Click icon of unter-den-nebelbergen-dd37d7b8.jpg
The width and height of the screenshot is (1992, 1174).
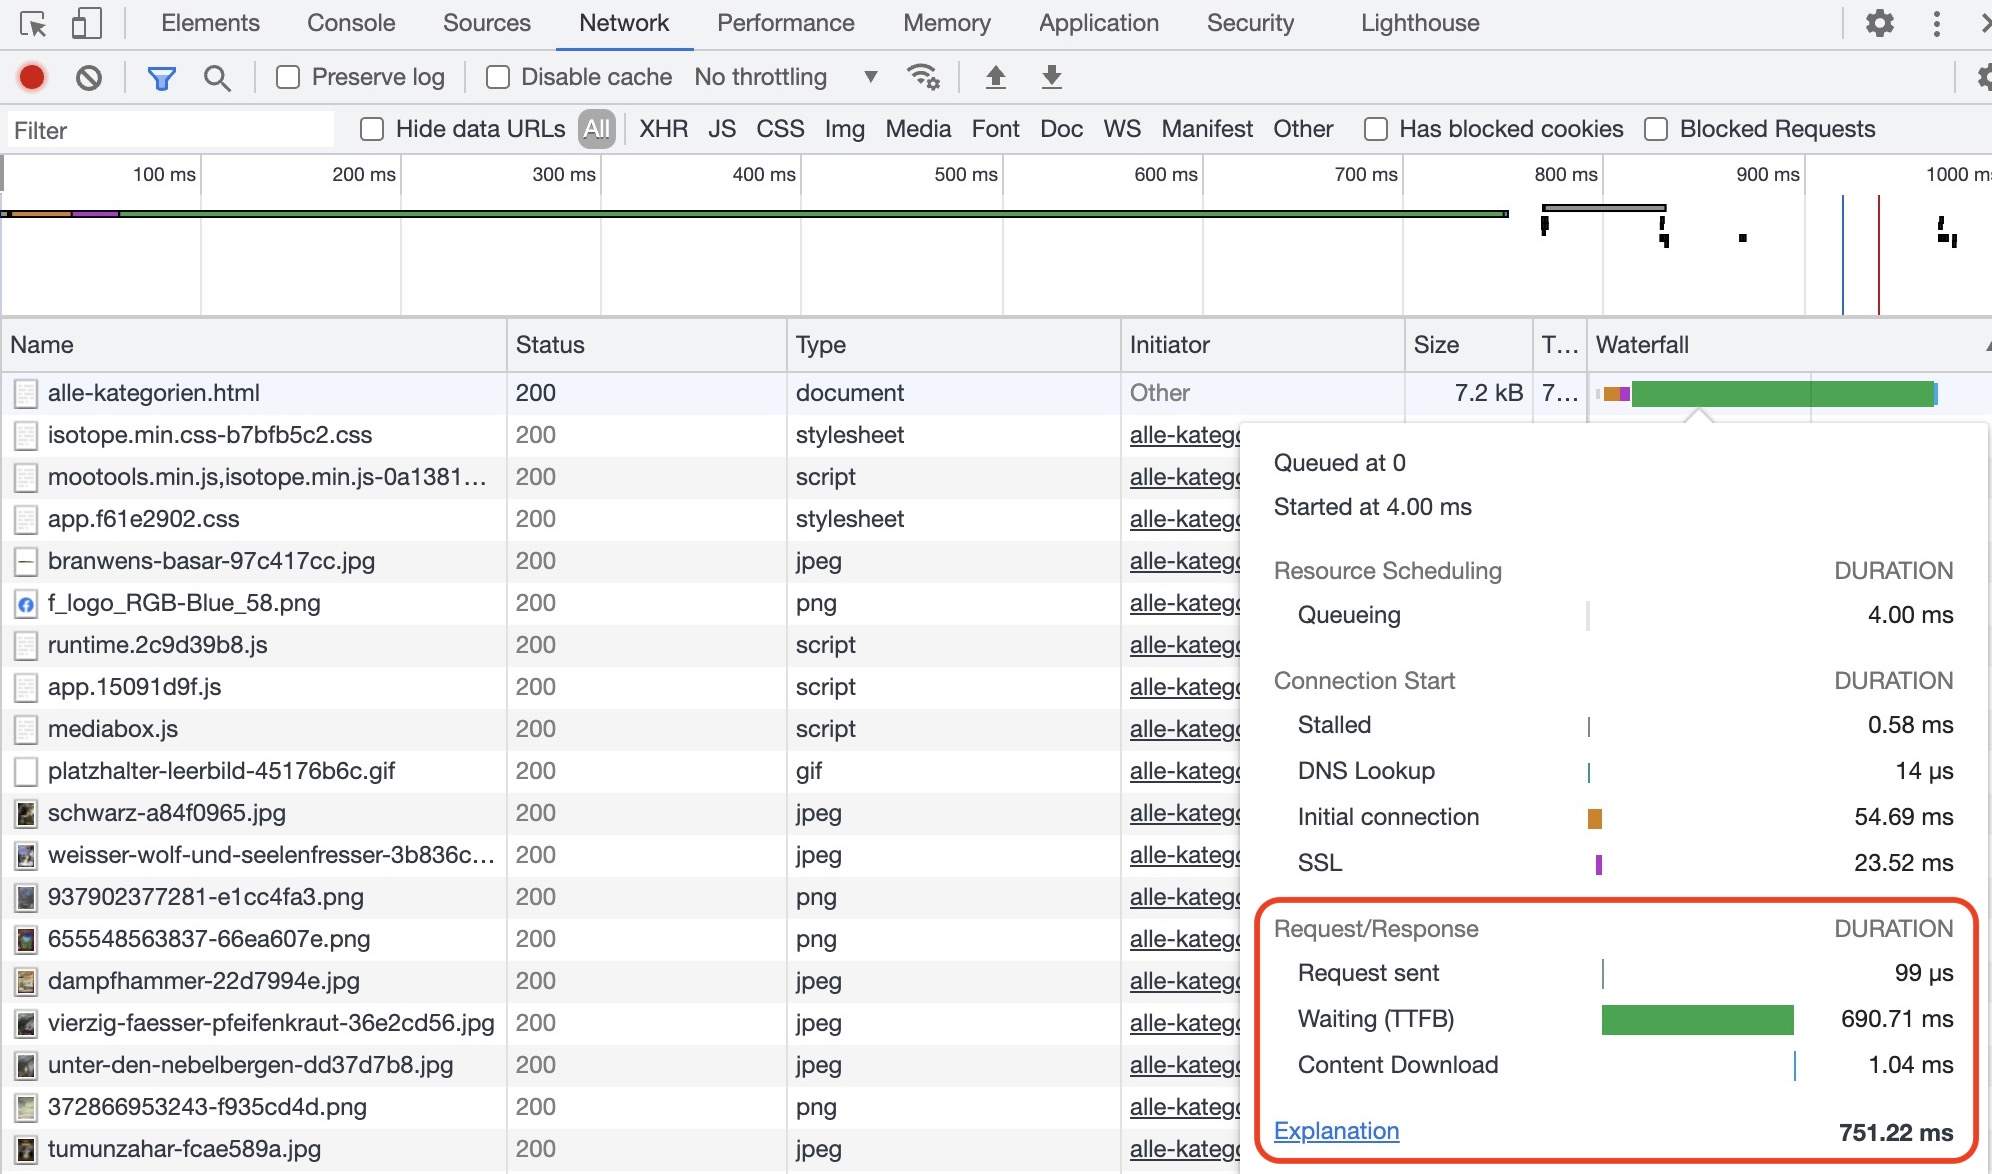click(x=26, y=1065)
